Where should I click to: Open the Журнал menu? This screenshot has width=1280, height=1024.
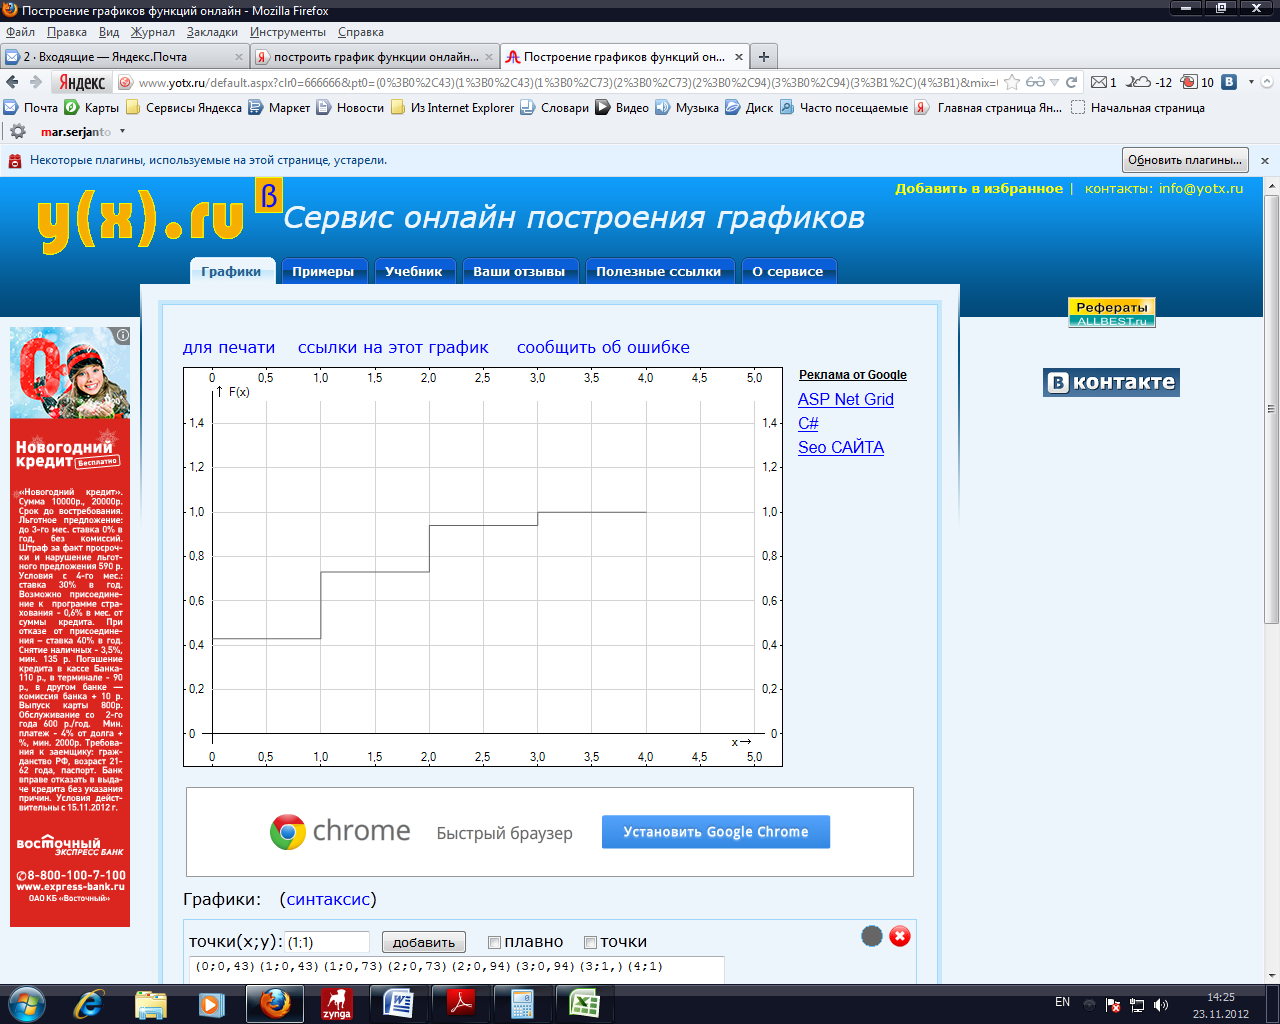[153, 32]
